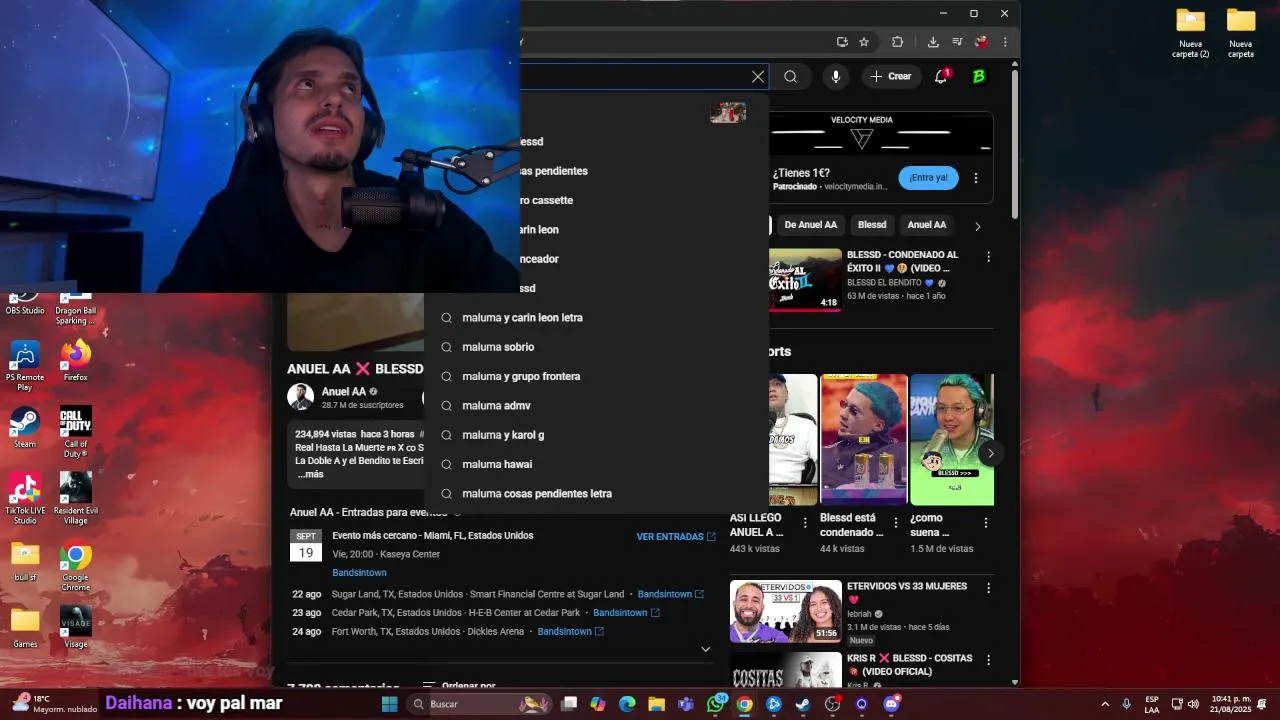
Task: Expand the Anuel AA events list
Action: pyautogui.click(x=705, y=649)
